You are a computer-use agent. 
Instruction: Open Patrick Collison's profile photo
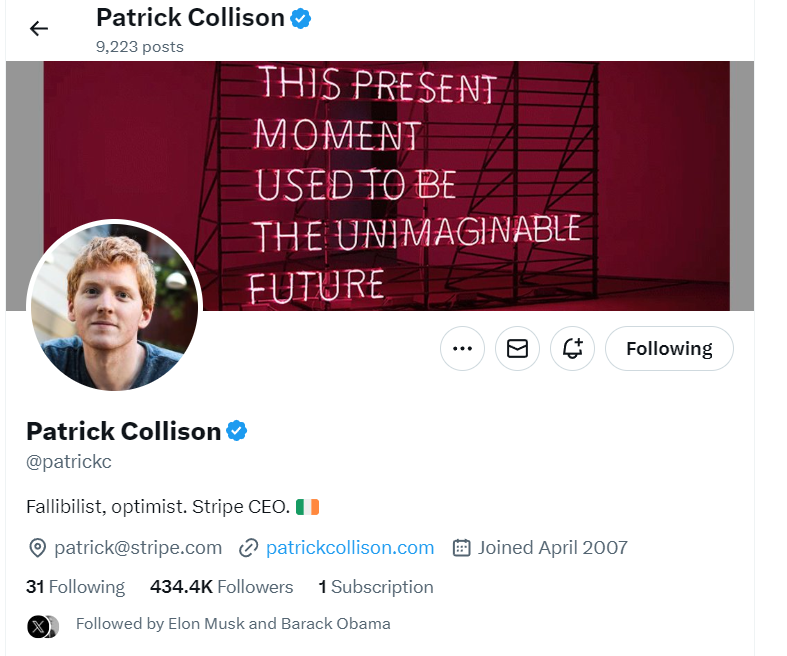click(114, 306)
